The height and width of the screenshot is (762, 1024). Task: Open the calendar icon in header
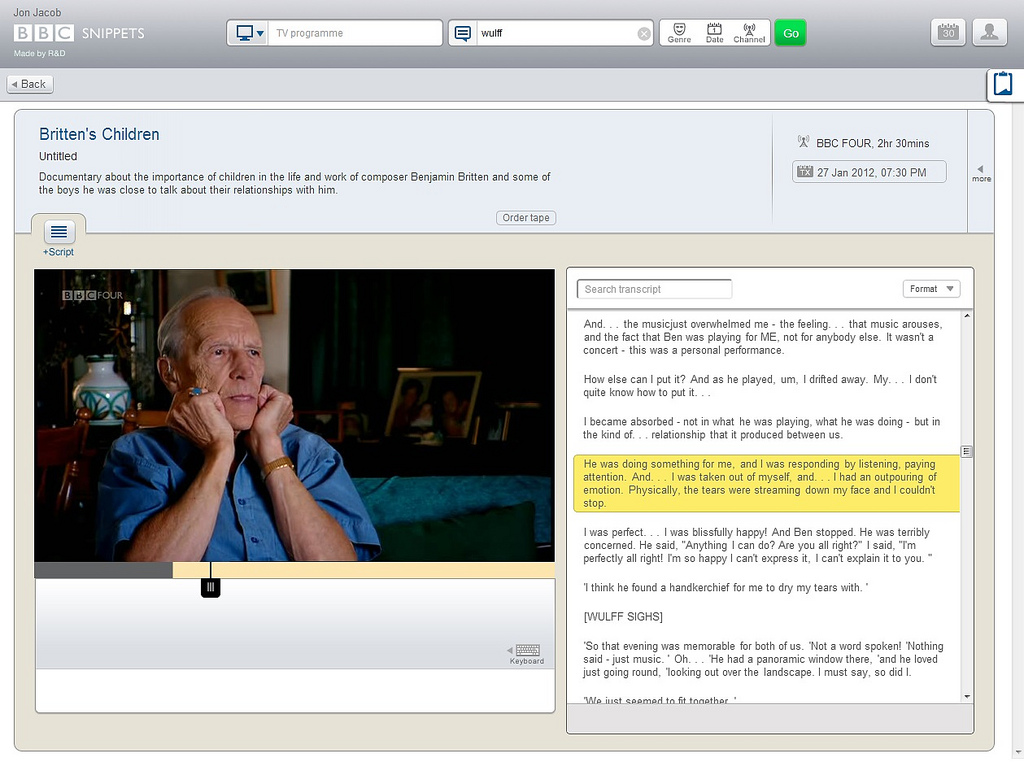coord(948,33)
